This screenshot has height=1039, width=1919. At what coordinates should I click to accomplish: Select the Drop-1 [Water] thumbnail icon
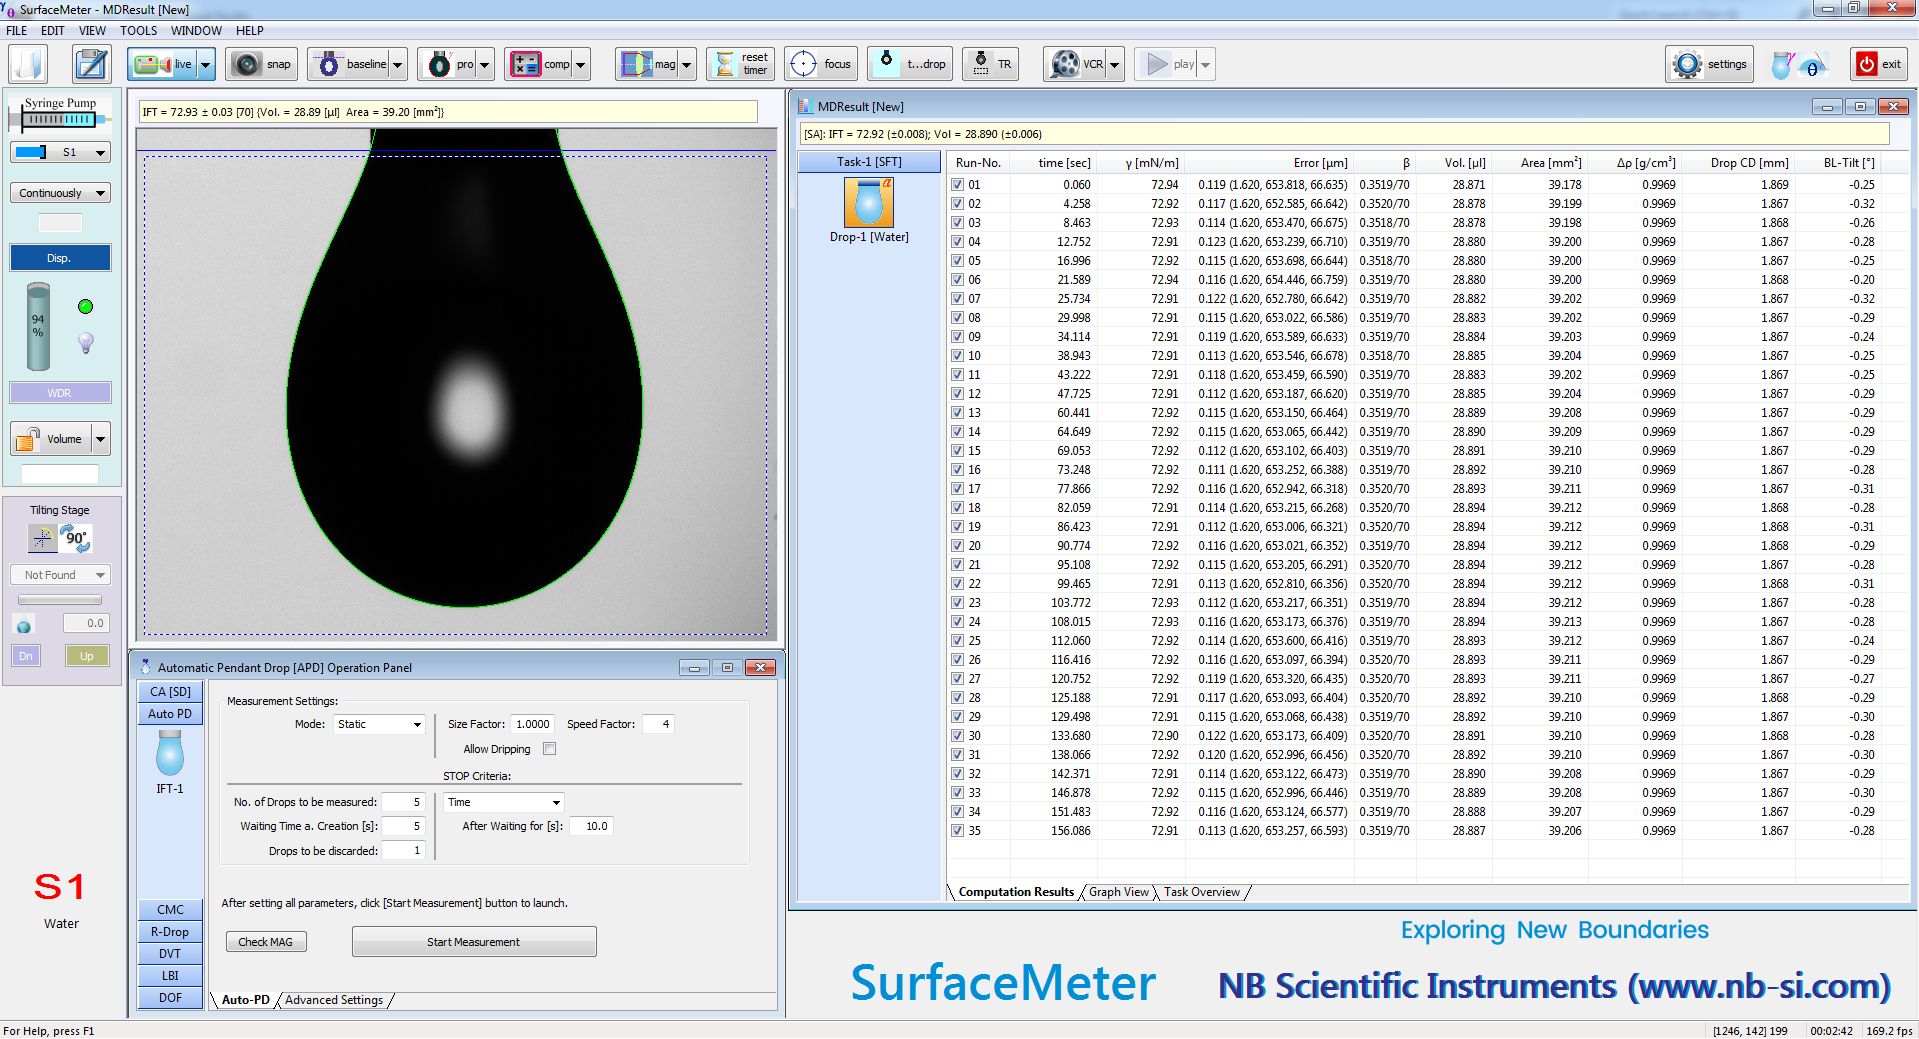(868, 203)
